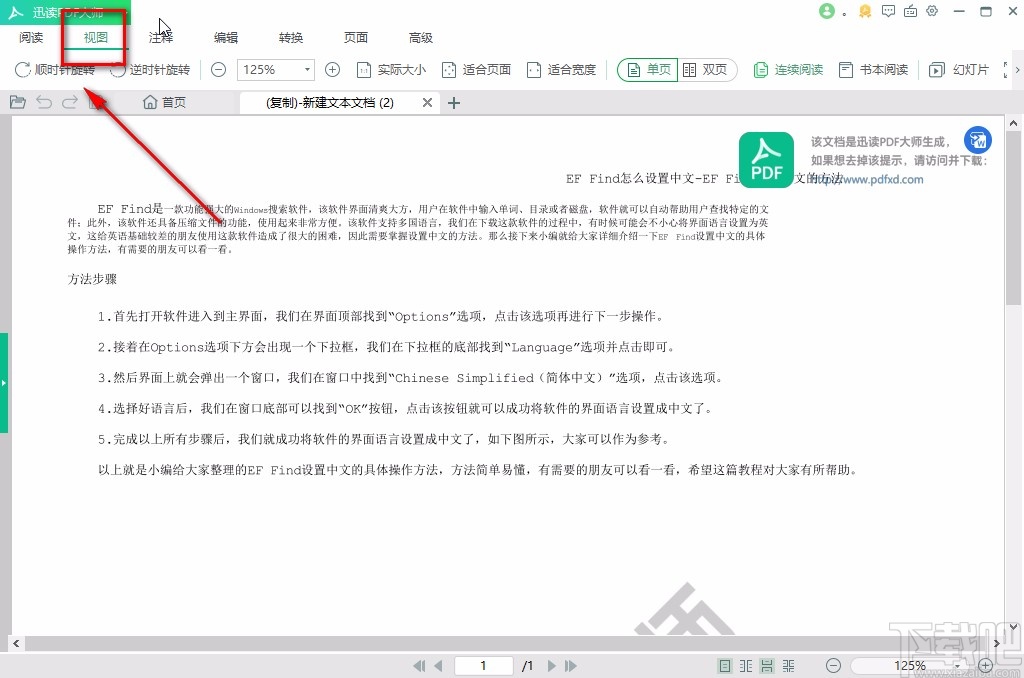Screen dimensions: 1024x678
Task: Click the undo arrow button
Action: 43,102
